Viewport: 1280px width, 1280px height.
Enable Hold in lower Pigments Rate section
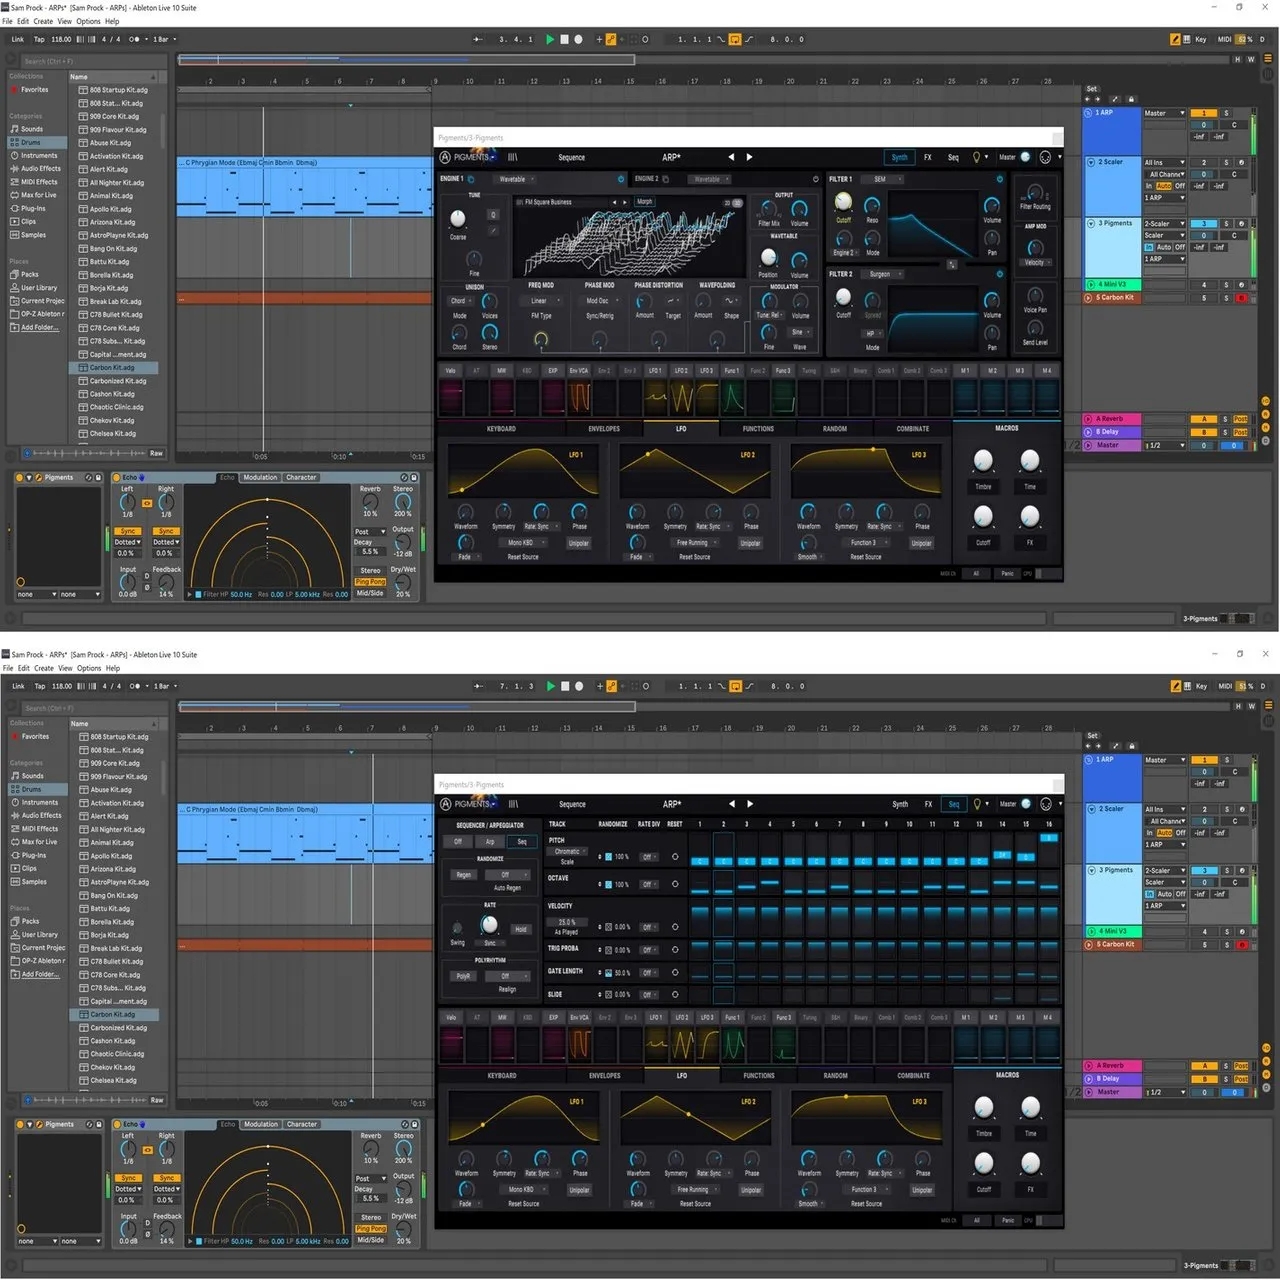(520, 929)
